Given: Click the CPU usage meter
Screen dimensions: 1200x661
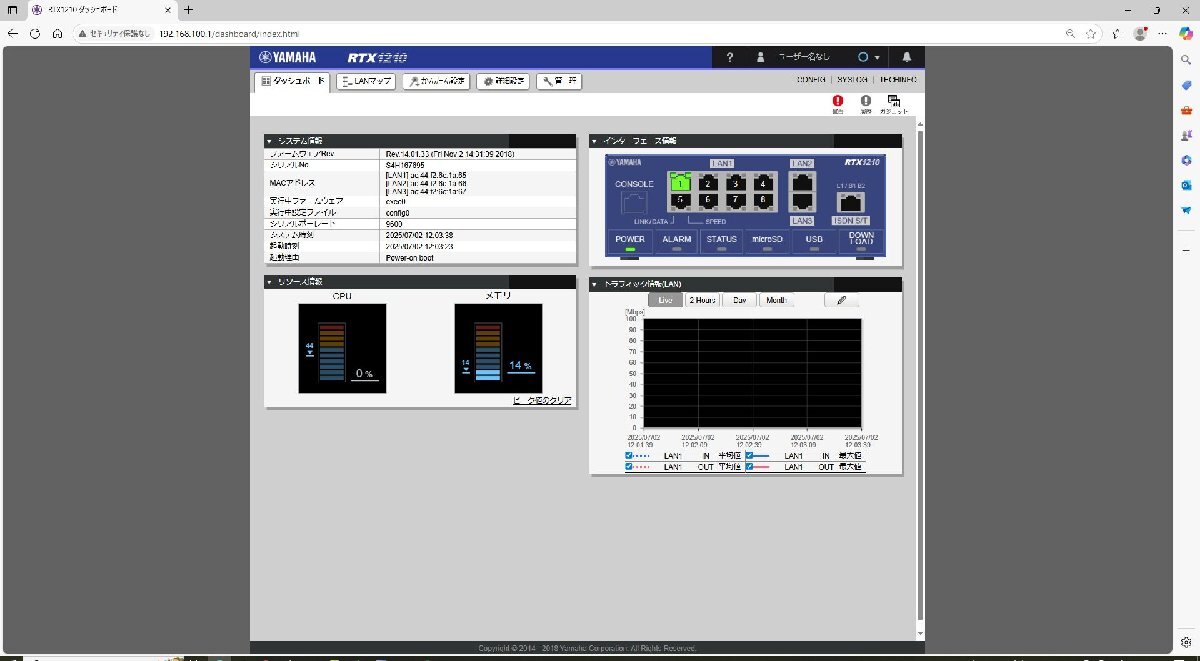Looking at the screenshot, I should pyautogui.click(x=342, y=349).
